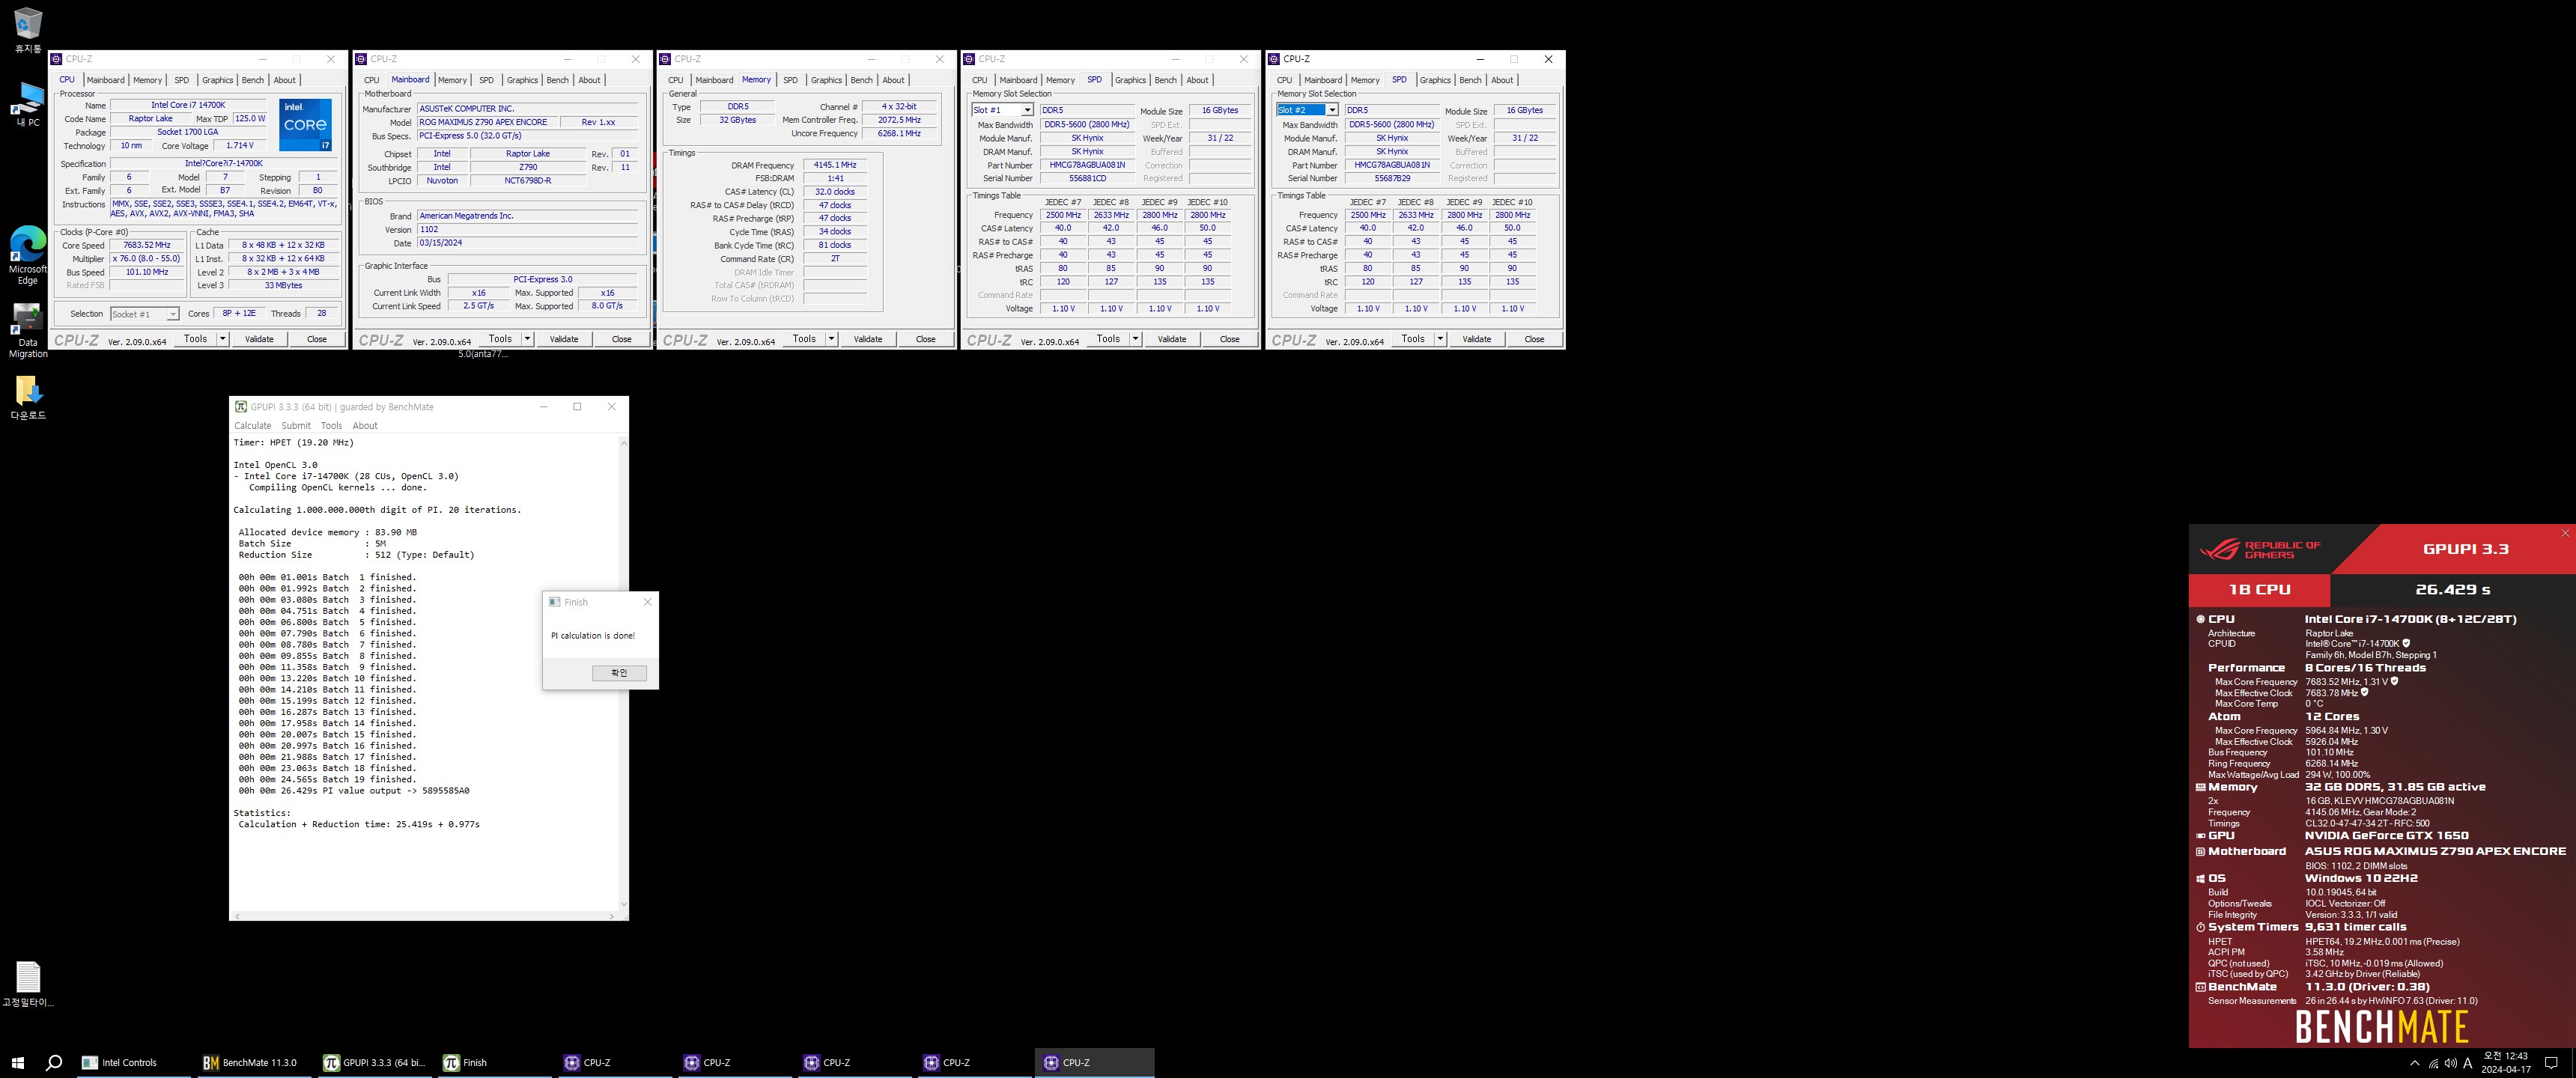Expand Tools arrow in the CPU tab window
The width and height of the screenshot is (2576, 1078).
[223, 339]
